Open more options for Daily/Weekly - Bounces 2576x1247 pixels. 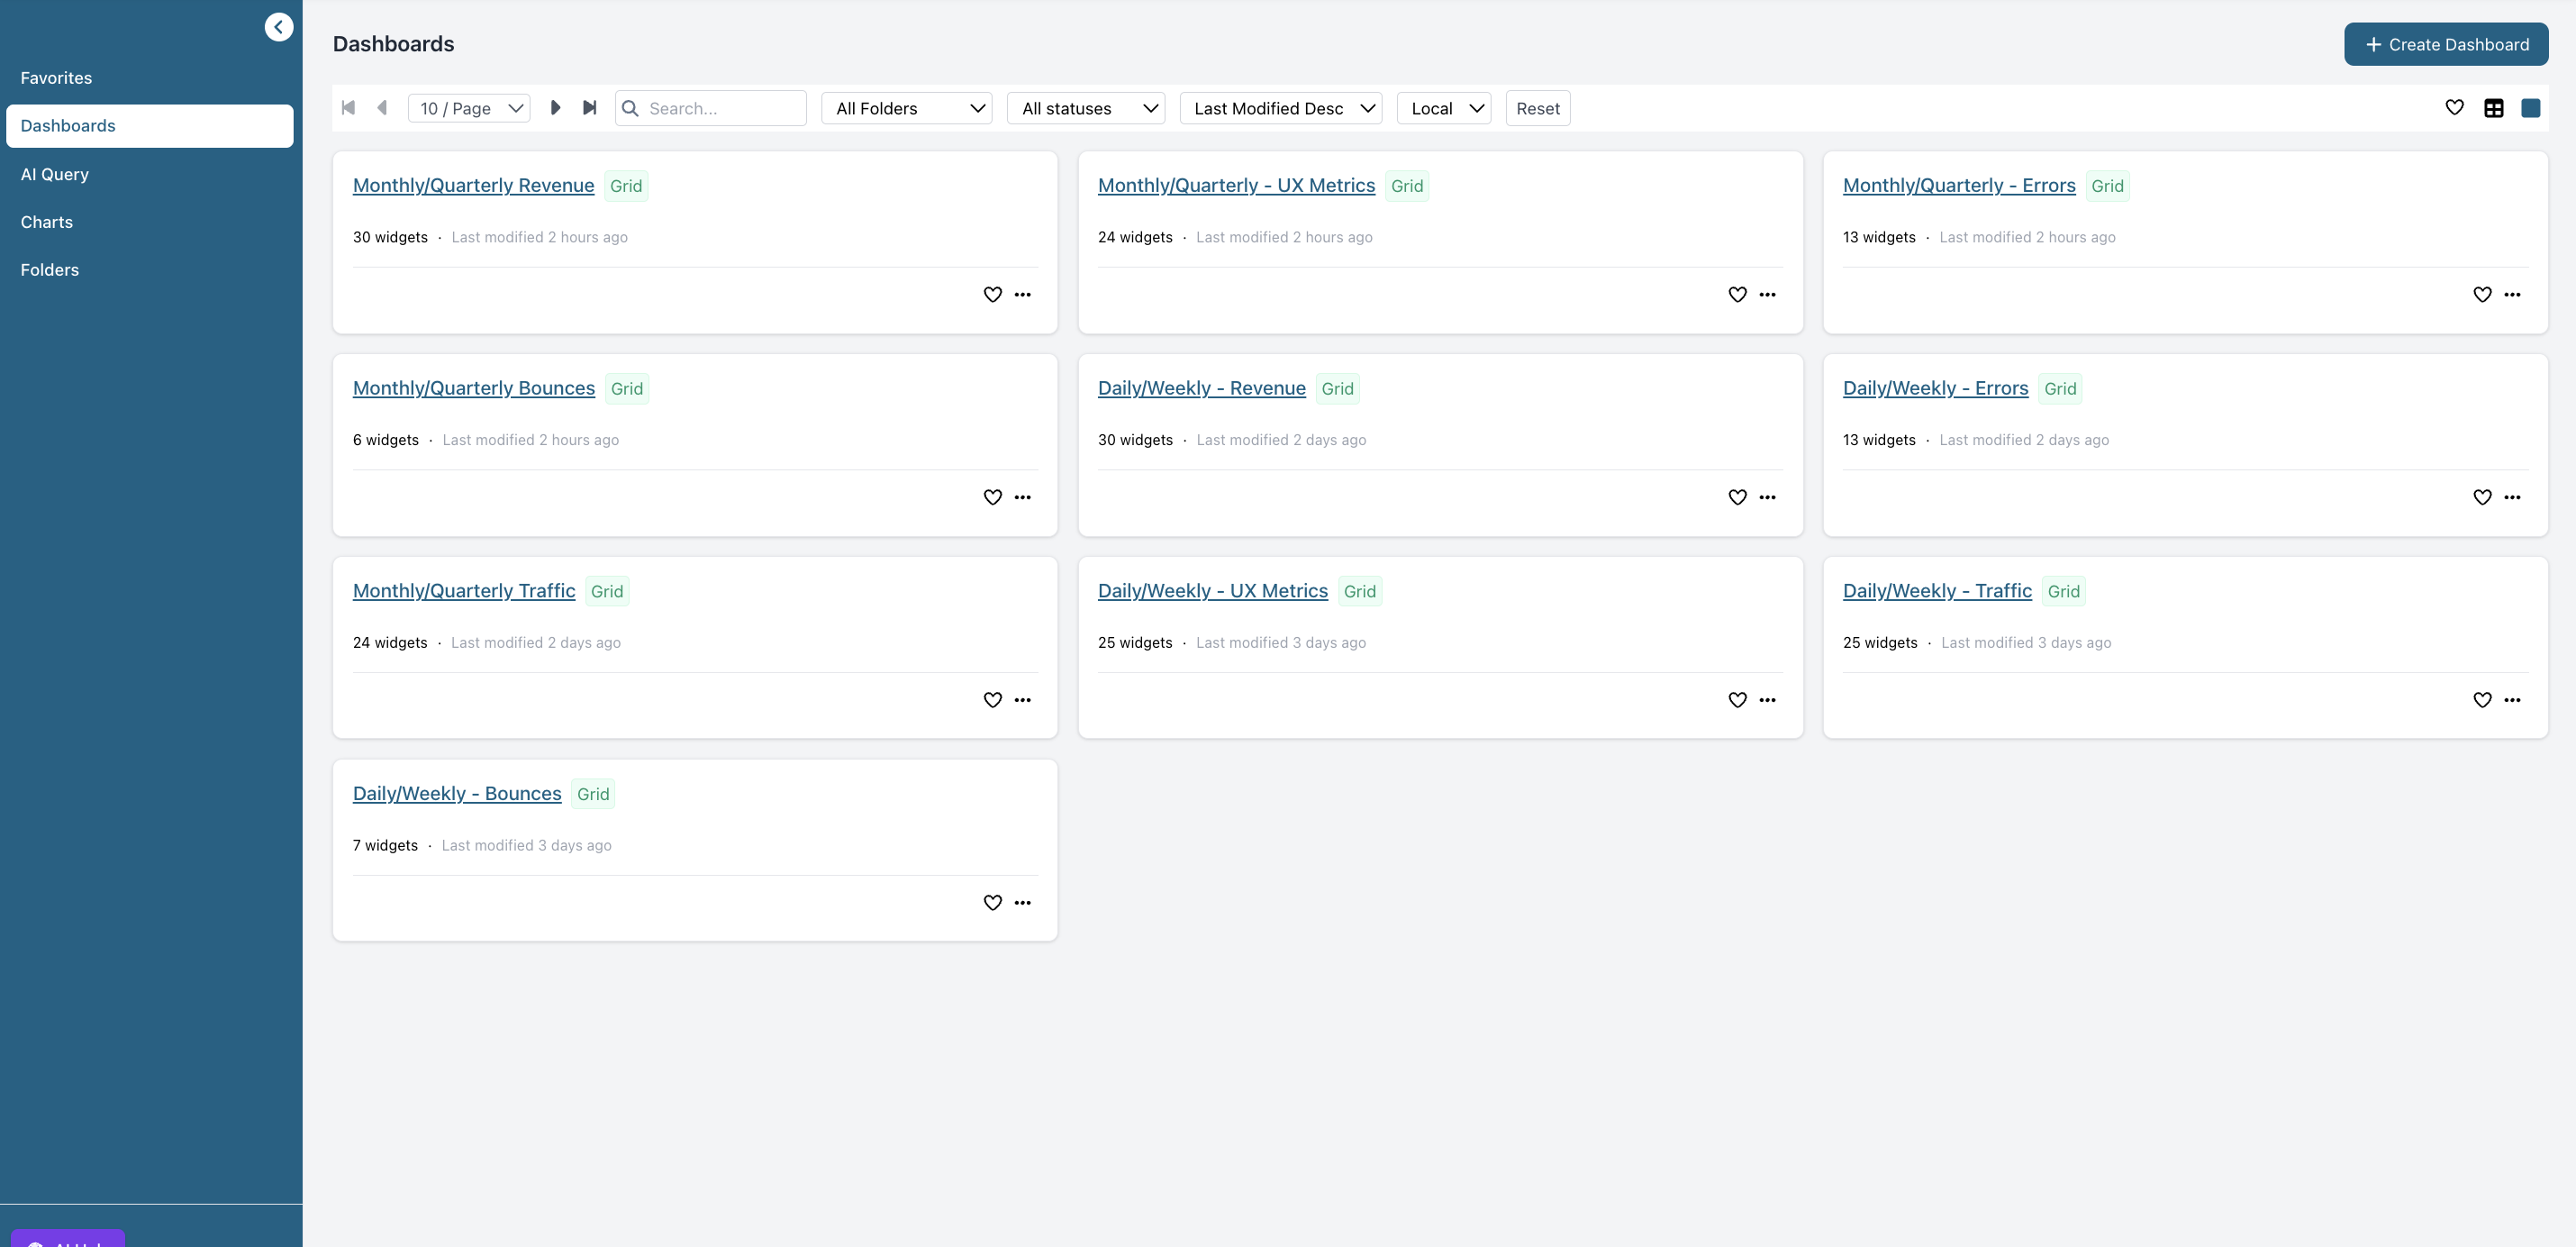pos(1022,903)
